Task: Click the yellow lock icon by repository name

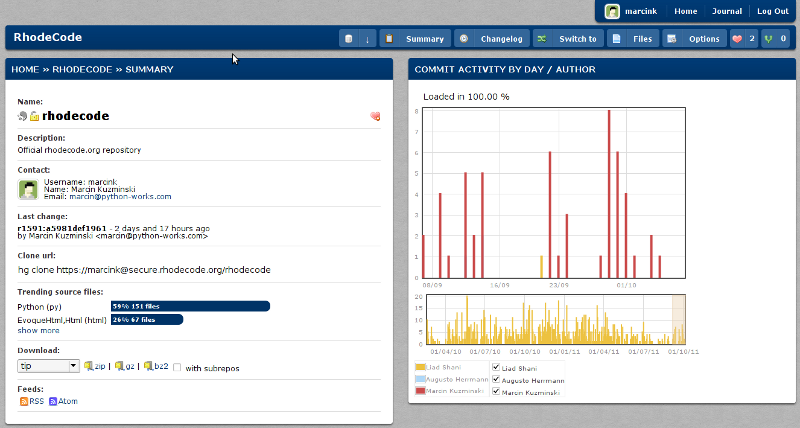Action: [34, 116]
